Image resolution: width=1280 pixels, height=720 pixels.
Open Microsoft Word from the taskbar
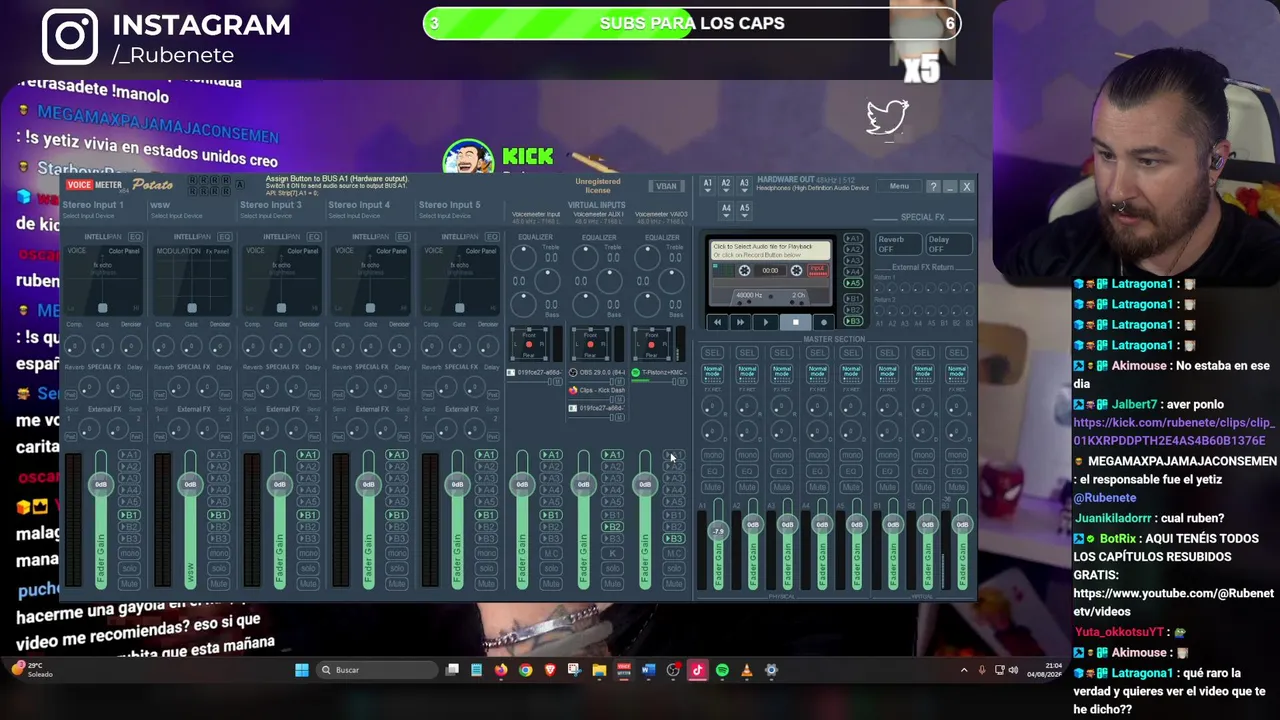648,670
